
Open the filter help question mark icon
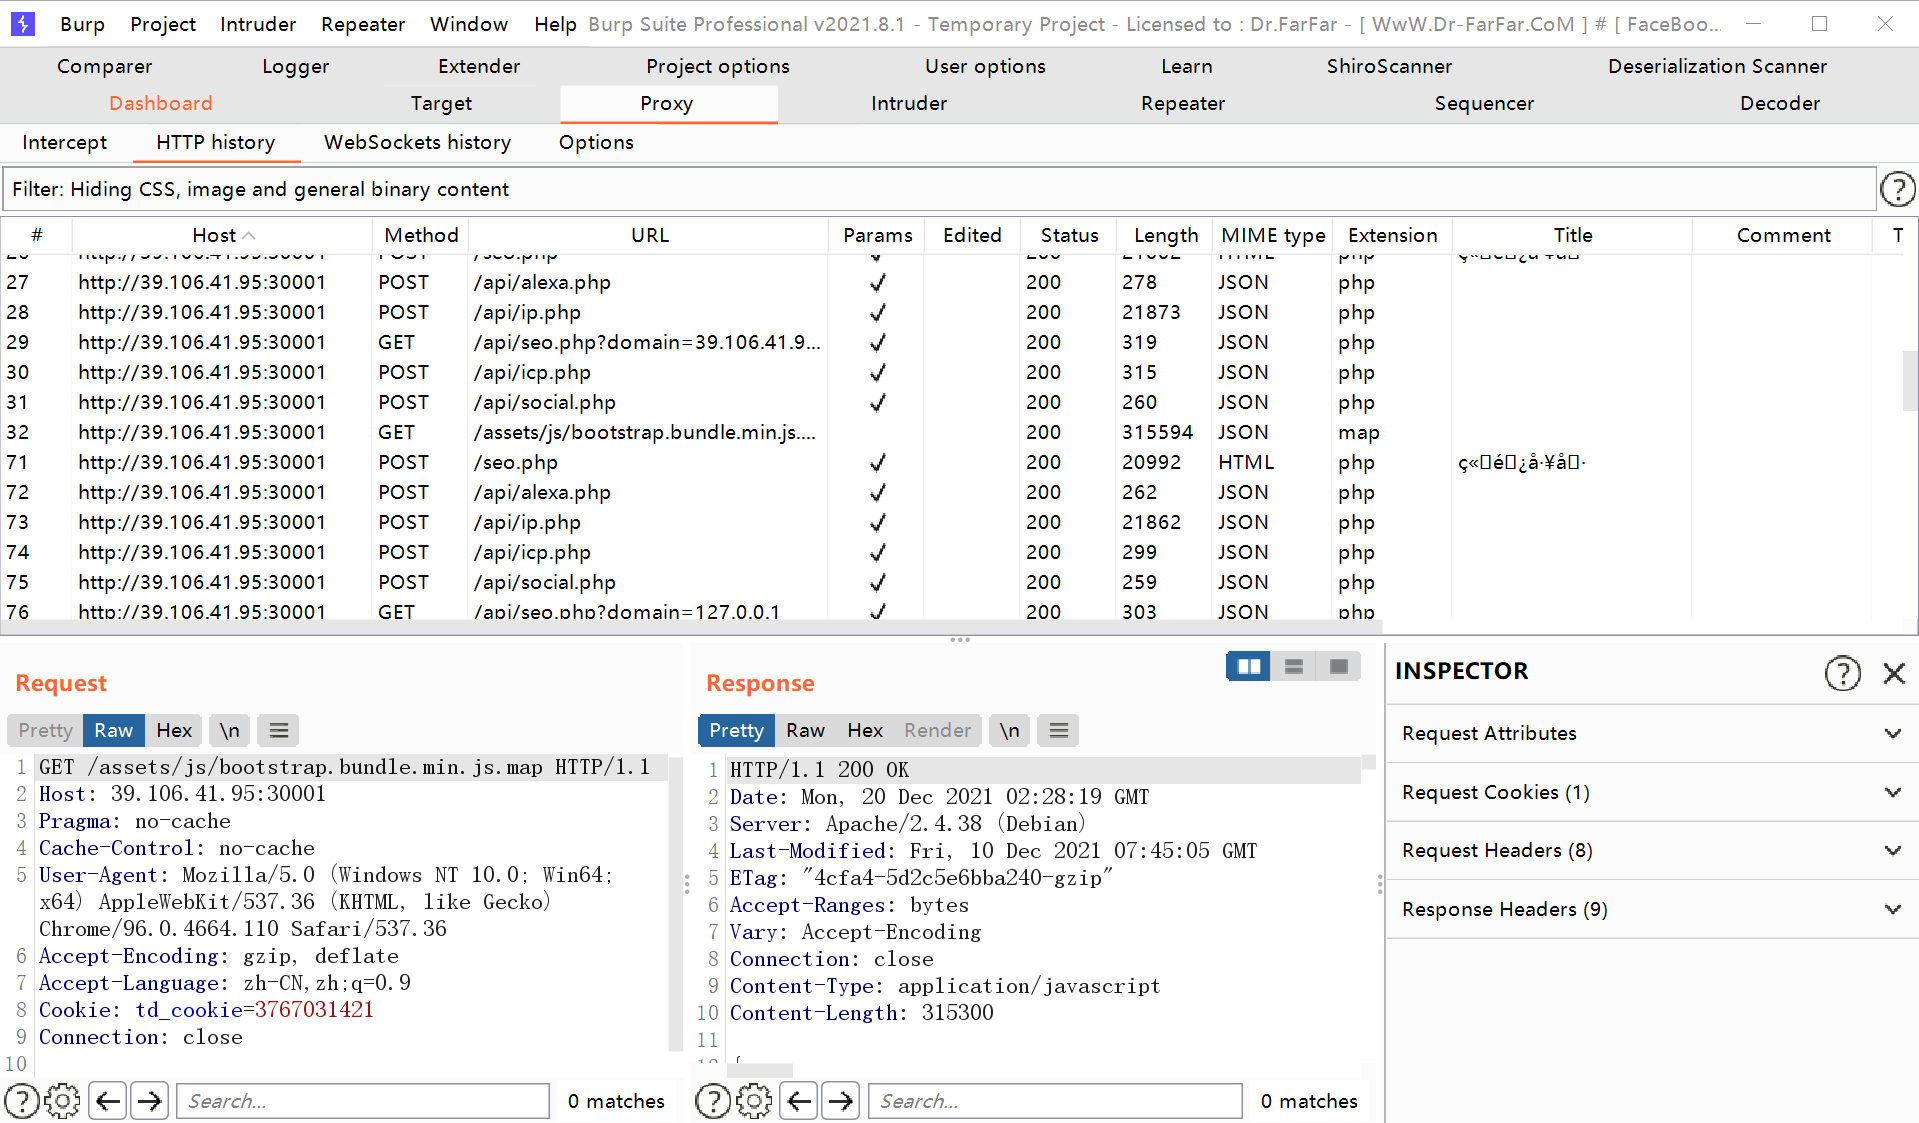pos(1897,189)
